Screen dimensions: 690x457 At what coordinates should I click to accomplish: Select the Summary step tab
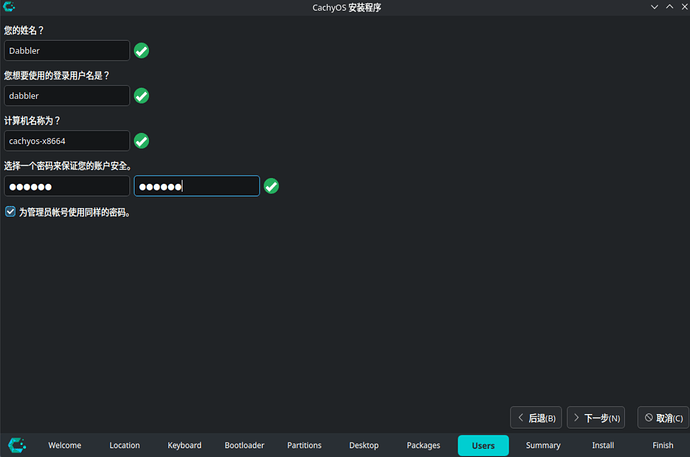tap(543, 445)
